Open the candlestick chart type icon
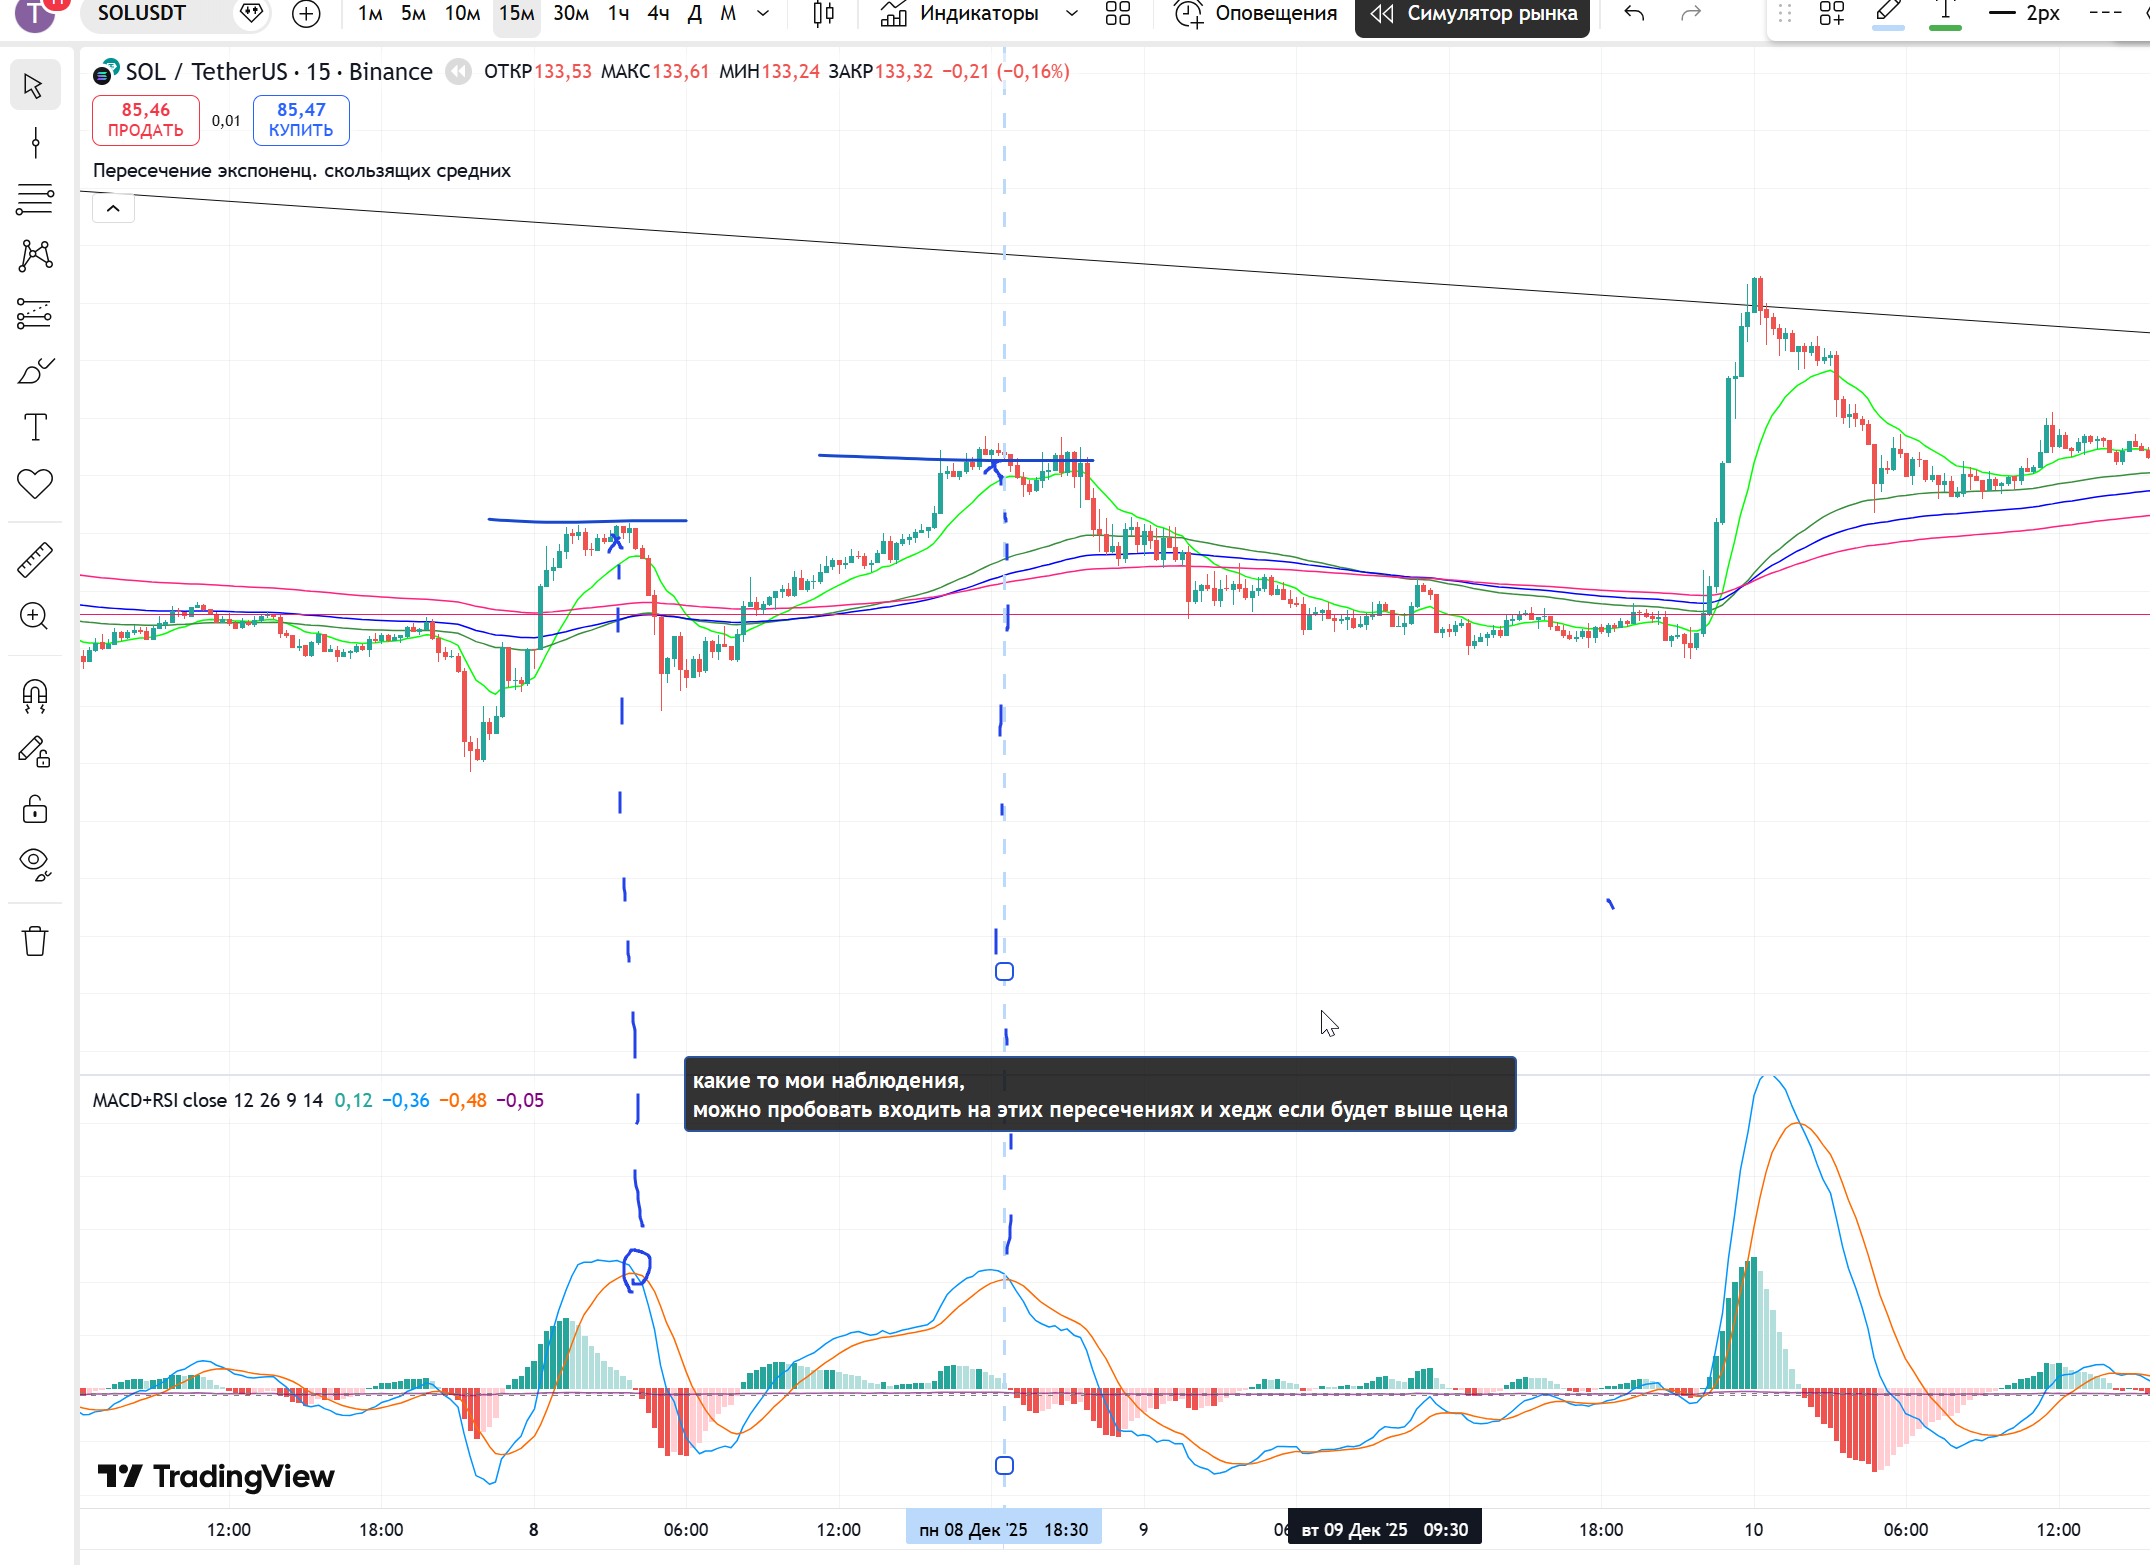The width and height of the screenshot is (2150, 1565). point(823,14)
